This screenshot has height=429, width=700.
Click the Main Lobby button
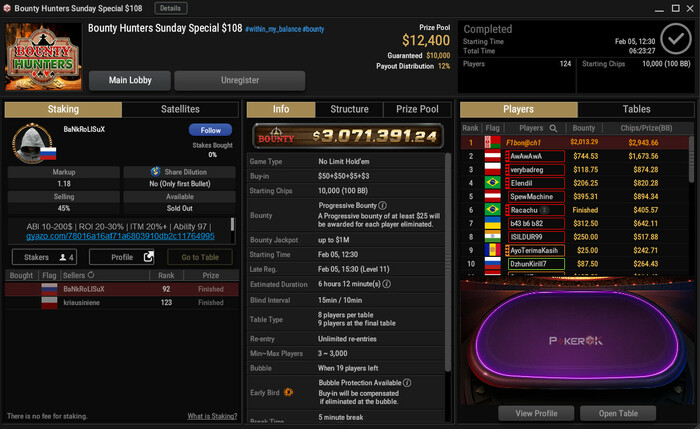[130, 80]
